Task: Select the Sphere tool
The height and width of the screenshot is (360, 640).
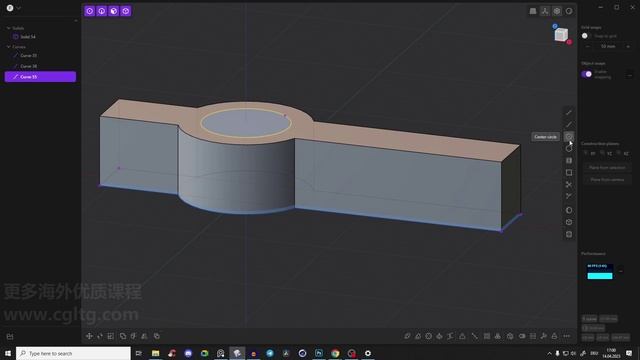Action: [569, 210]
